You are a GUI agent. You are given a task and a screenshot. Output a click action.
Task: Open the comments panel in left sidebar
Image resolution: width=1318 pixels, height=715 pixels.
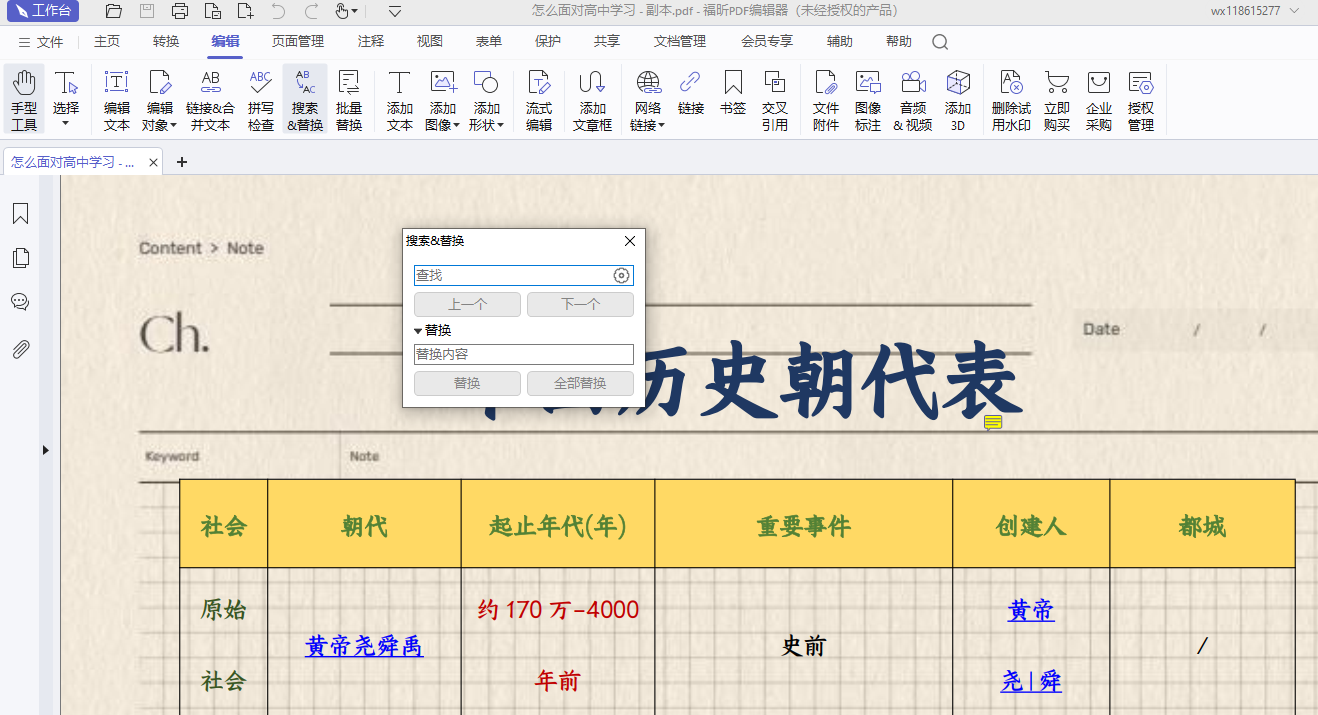click(x=20, y=302)
